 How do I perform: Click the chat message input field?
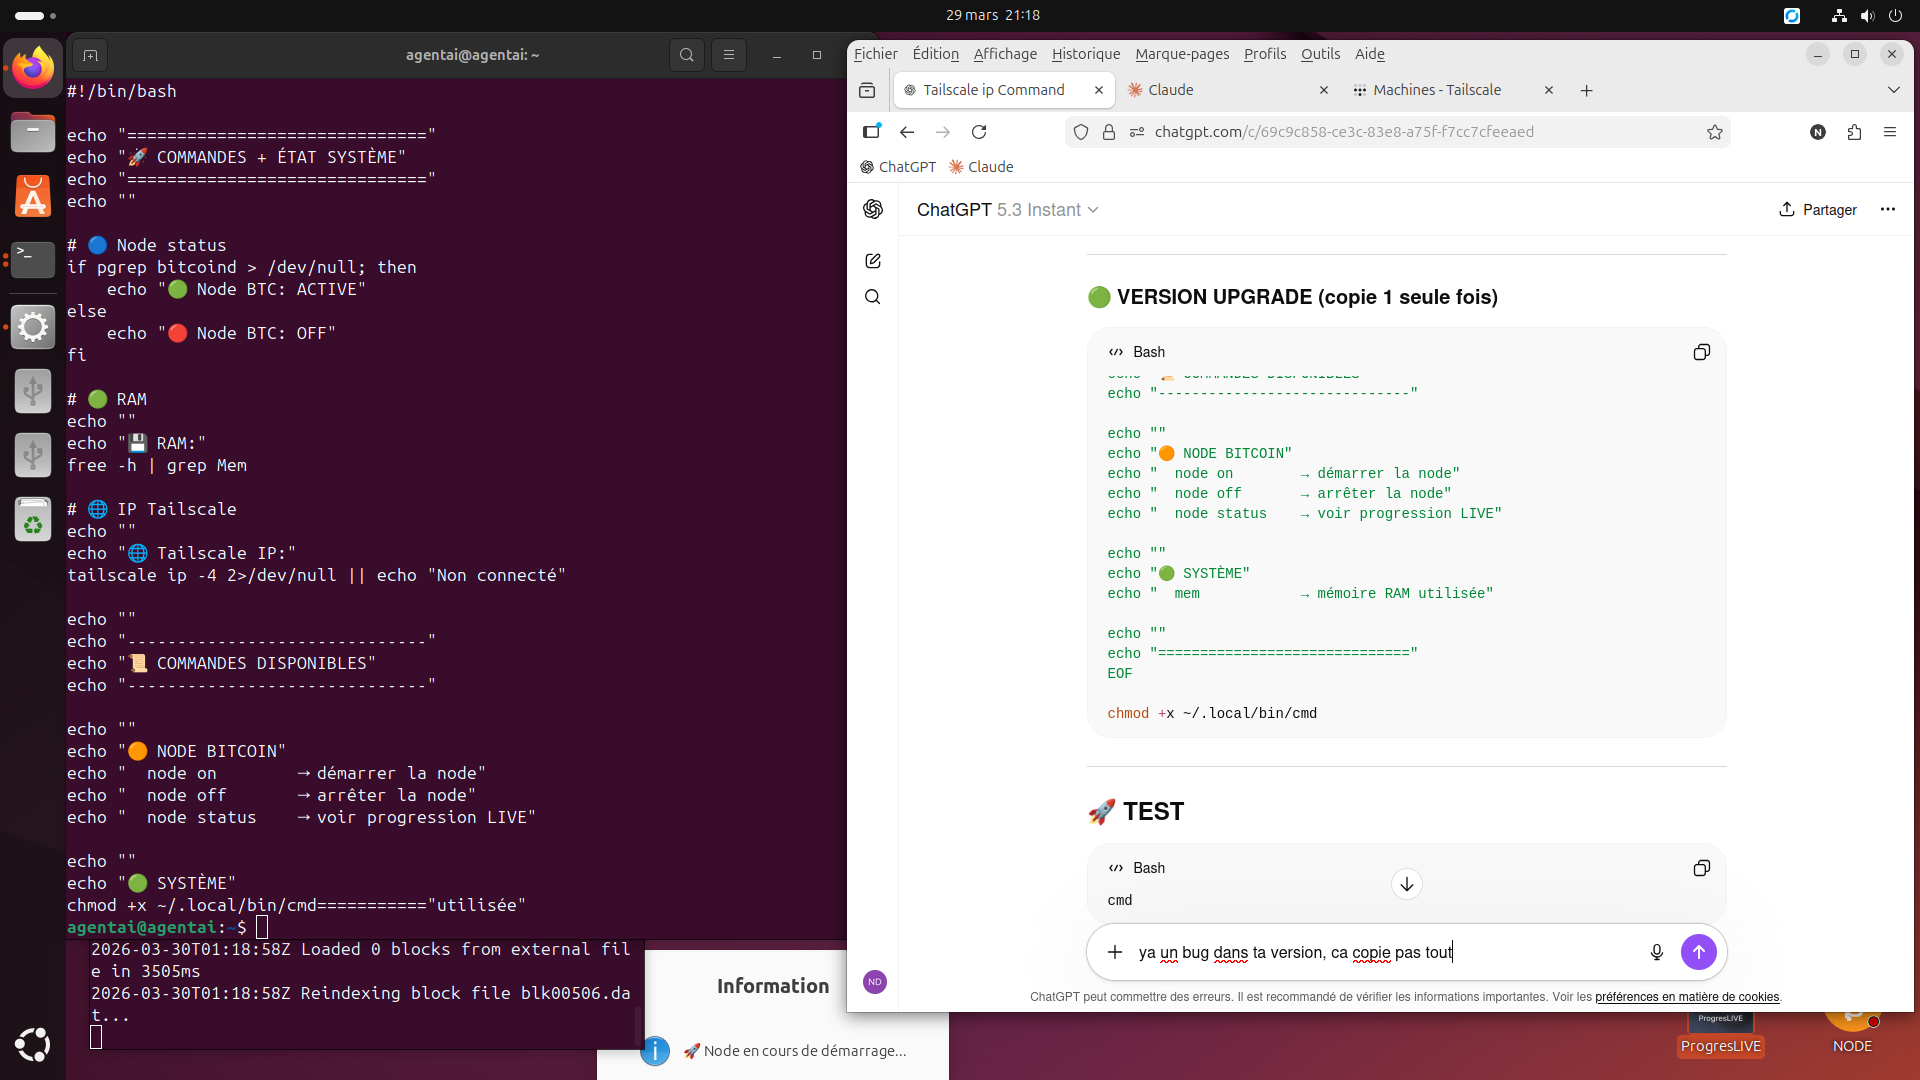click(x=1380, y=952)
